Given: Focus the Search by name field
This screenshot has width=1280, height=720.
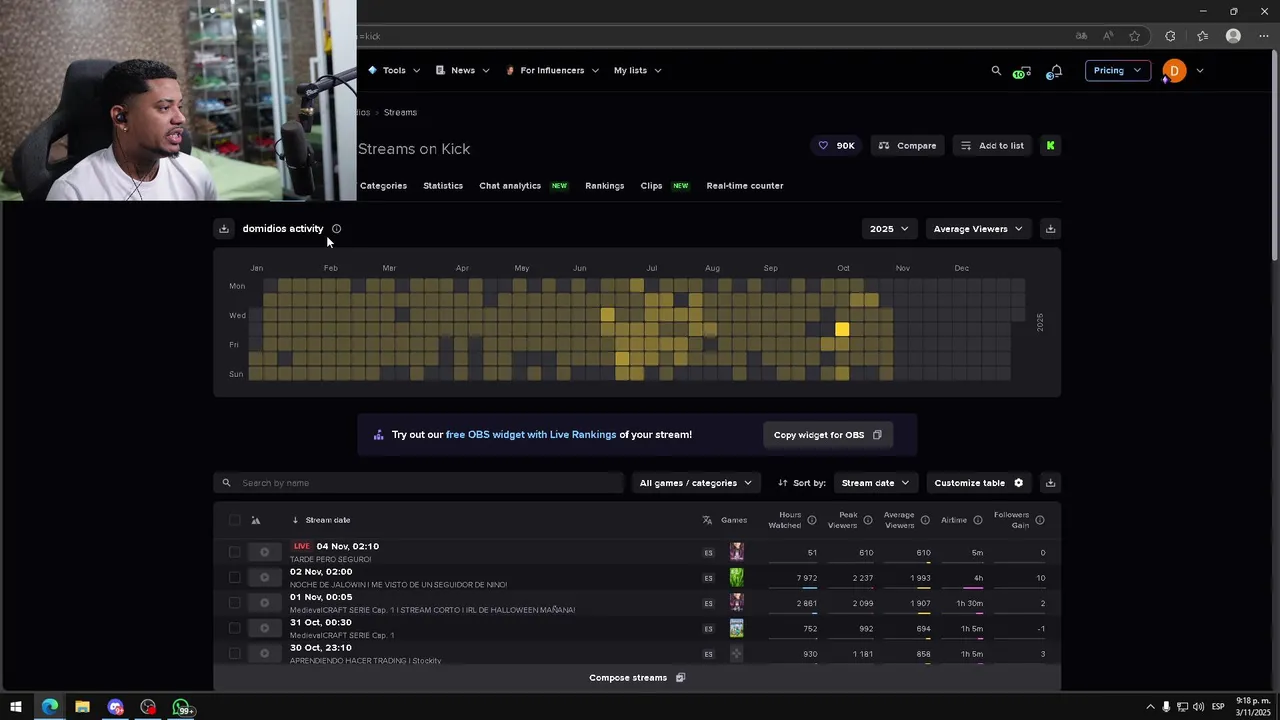Looking at the screenshot, I should tap(418, 483).
